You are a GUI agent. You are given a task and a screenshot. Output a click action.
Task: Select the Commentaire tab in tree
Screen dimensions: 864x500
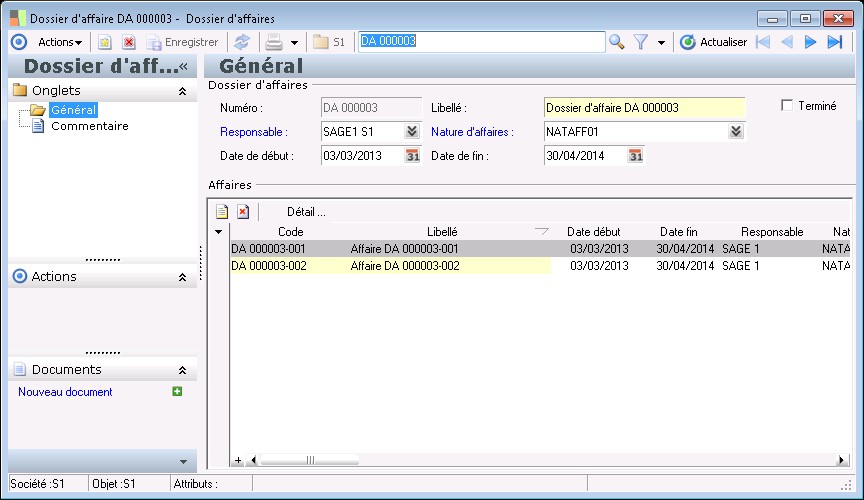point(89,126)
